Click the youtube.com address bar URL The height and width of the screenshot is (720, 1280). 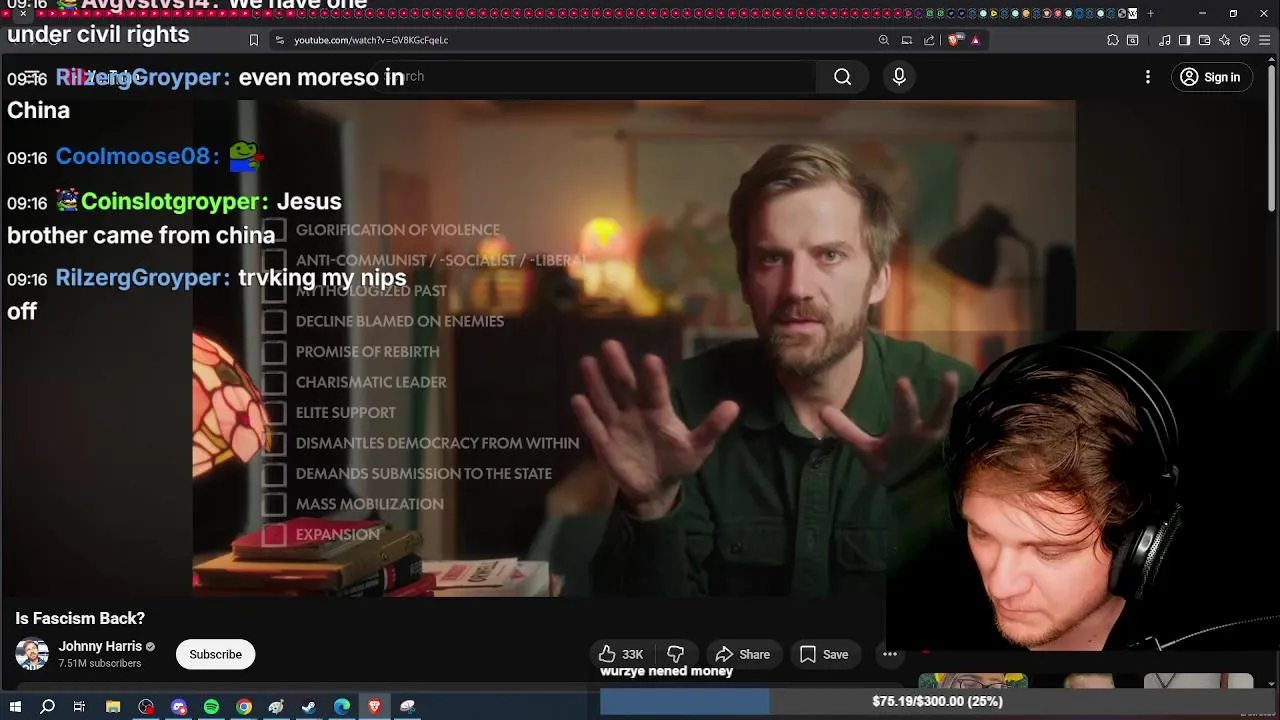[x=371, y=40]
